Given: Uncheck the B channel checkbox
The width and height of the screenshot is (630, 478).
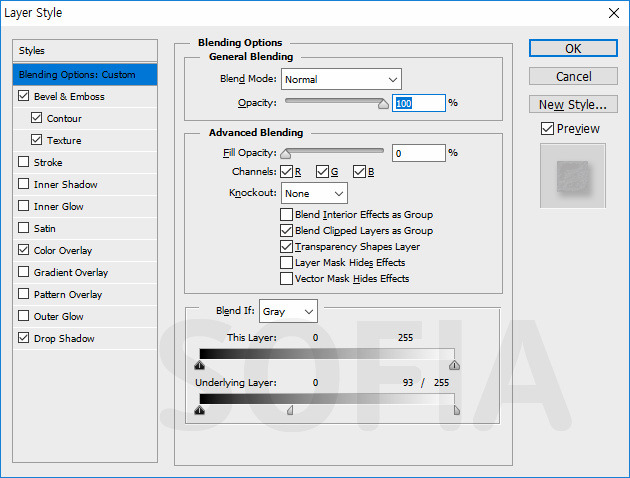Looking at the screenshot, I should (x=359, y=172).
